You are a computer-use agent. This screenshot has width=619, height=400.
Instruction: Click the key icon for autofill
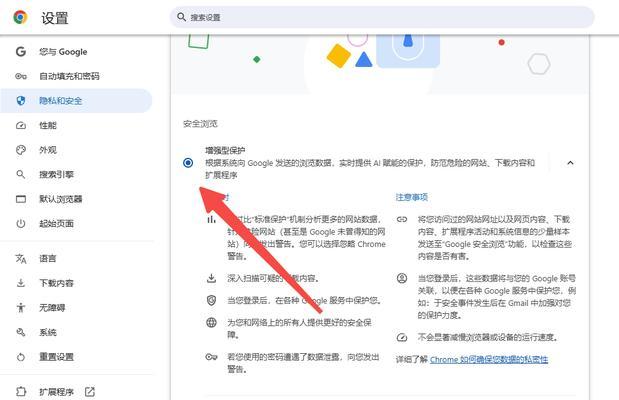point(21,76)
